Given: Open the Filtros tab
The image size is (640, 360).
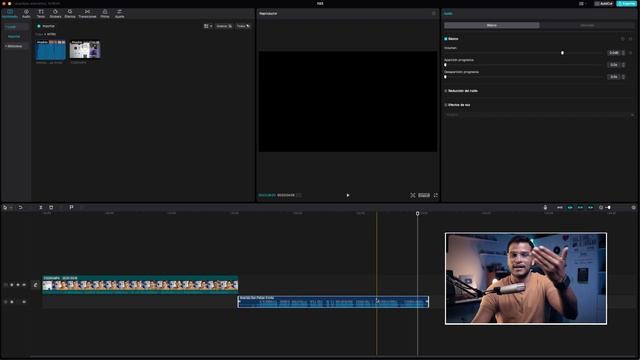Looking at the screenshot, I should (105, 13).
